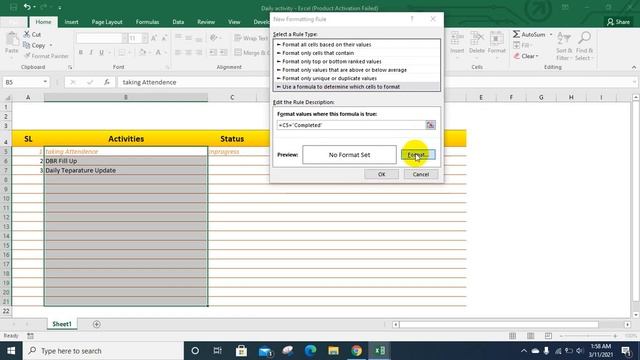
Task: Open File Explorer from the taskbar
Action: click(333, 351)
